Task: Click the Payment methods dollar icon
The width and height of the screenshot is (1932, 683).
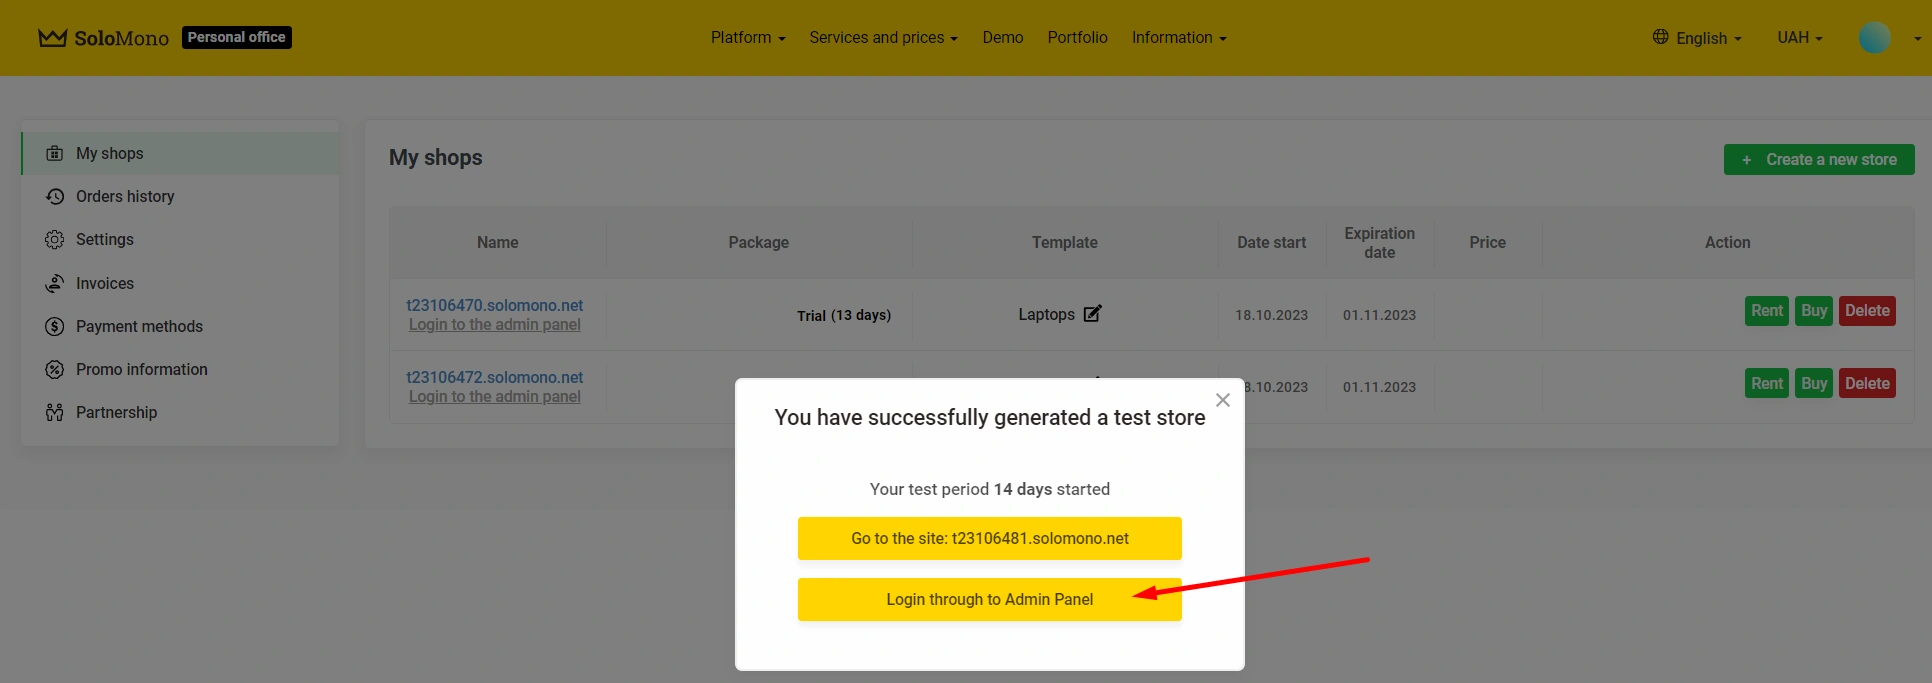Action: [x=55, y=327]
